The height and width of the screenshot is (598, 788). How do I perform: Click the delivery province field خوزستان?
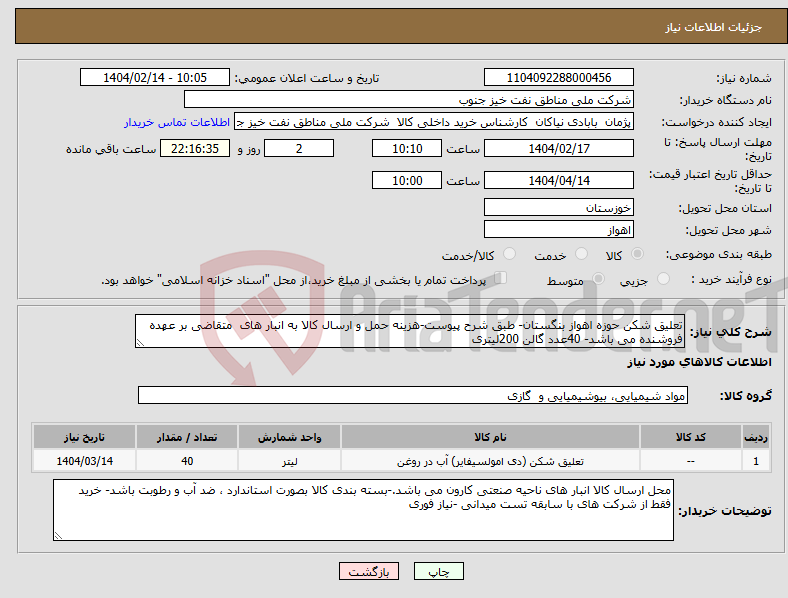coord(559,207)
